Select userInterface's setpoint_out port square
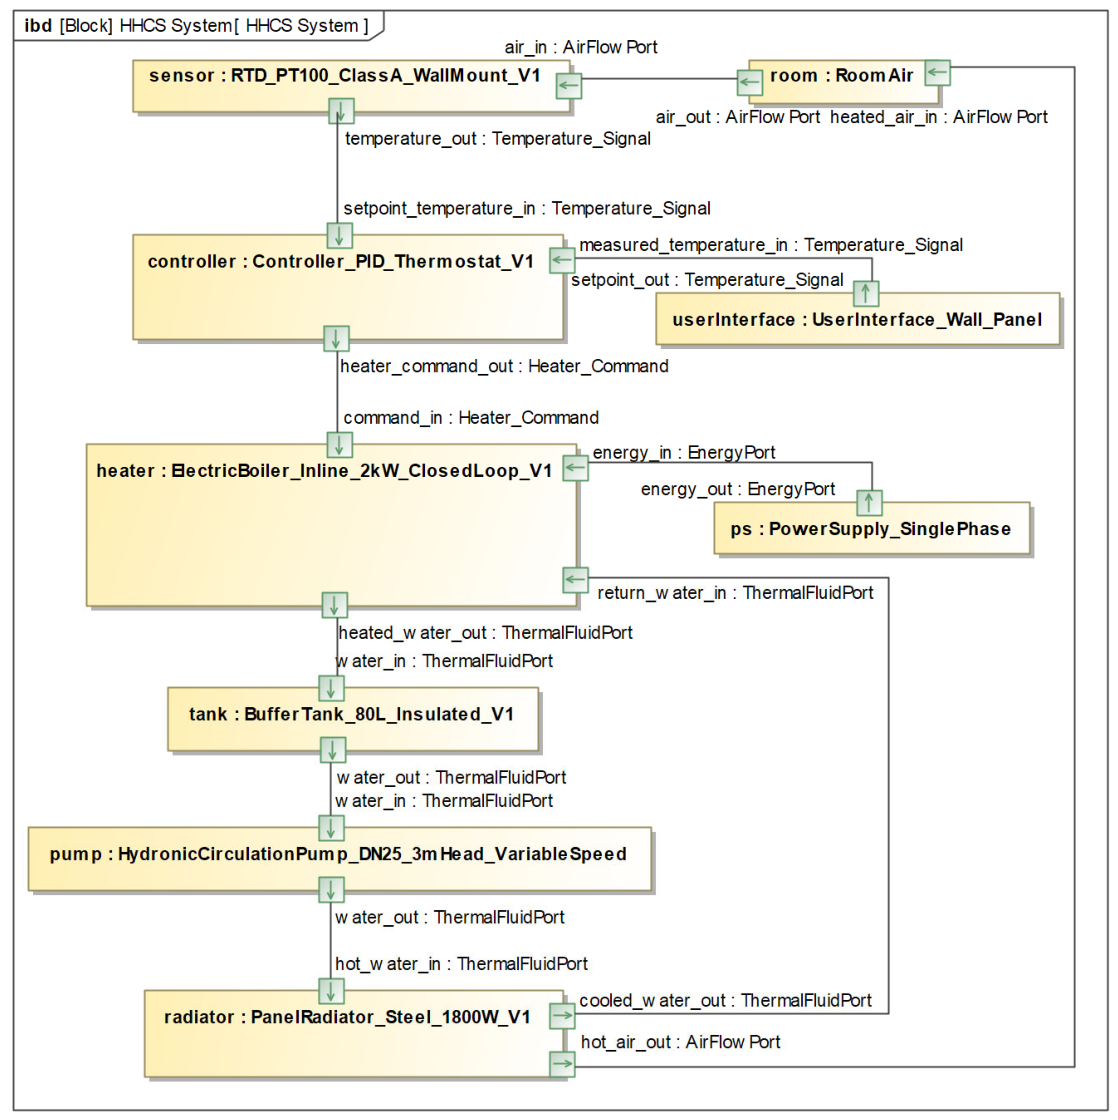Viewport: 1118px width, 1120px height. click(866, 293)
